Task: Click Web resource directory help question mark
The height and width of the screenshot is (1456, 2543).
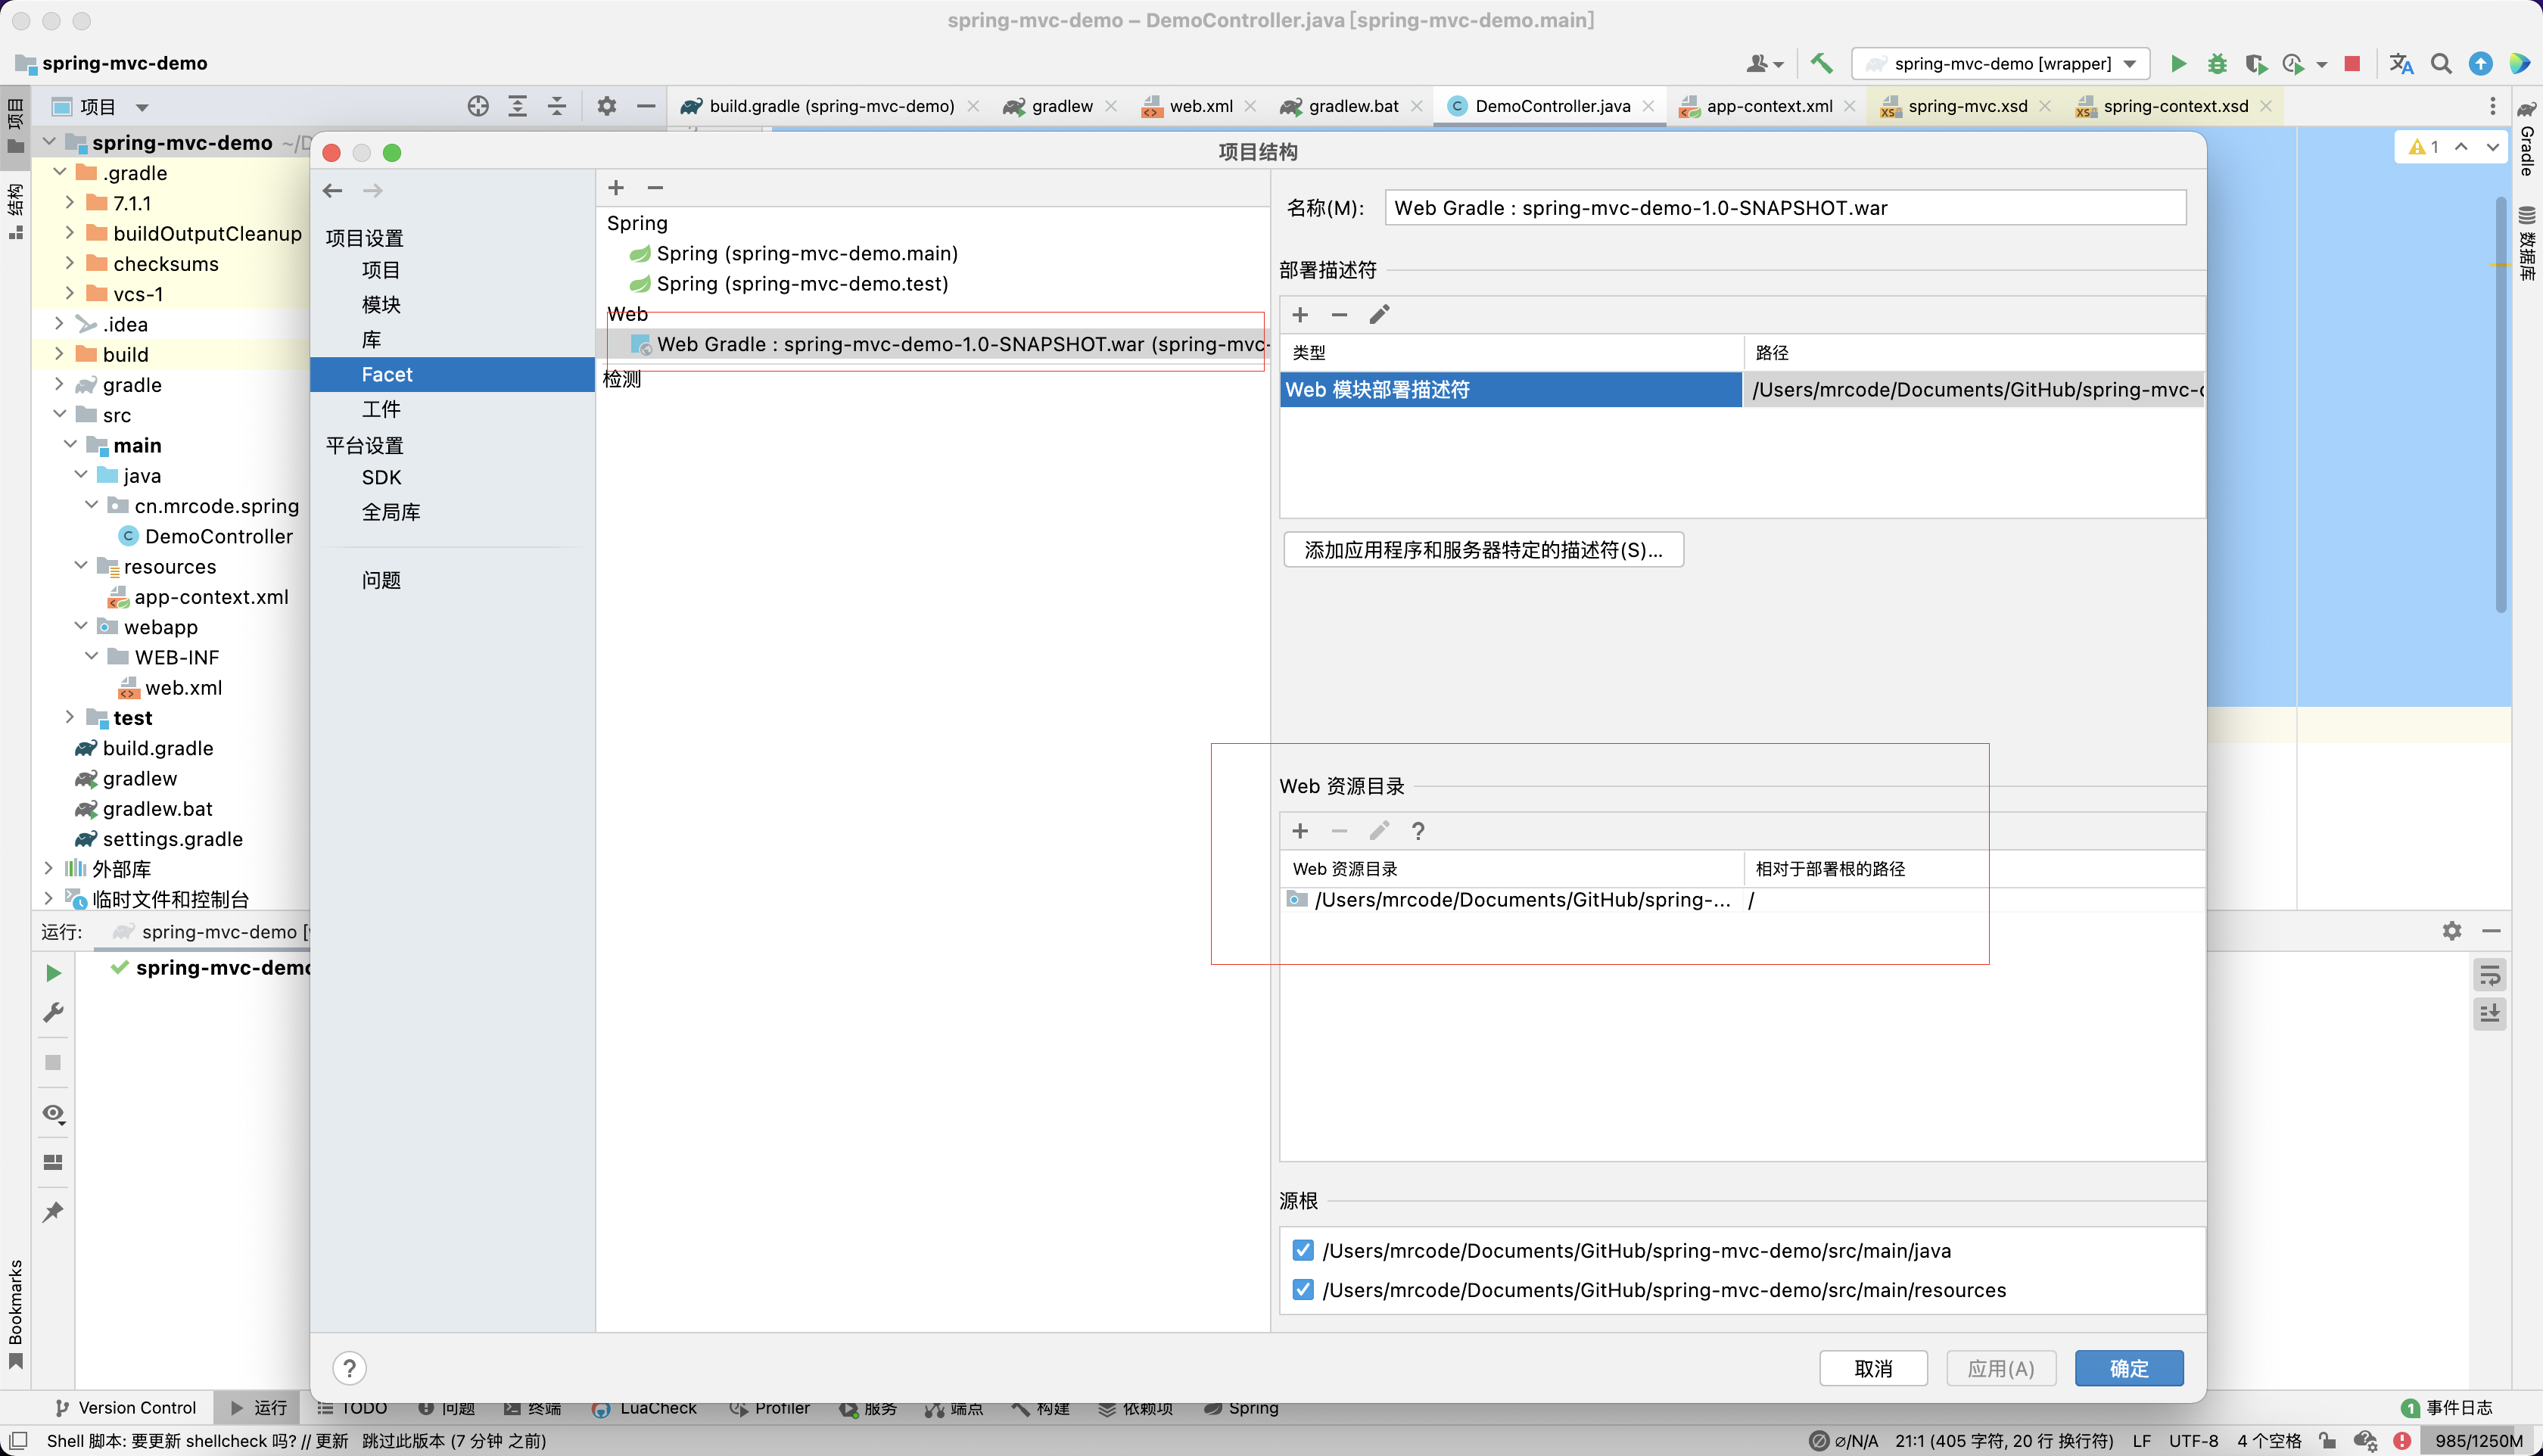Action: click(x=1418, y=831)
